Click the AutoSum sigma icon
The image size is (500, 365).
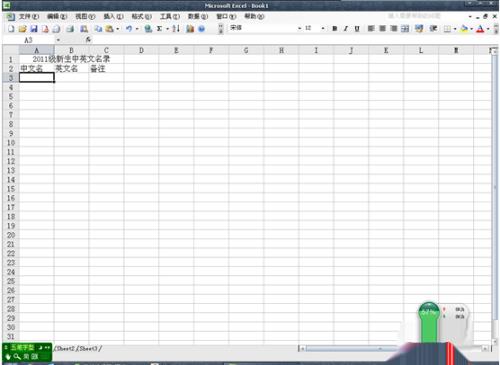pyautogui.click(x=160, y=29)
